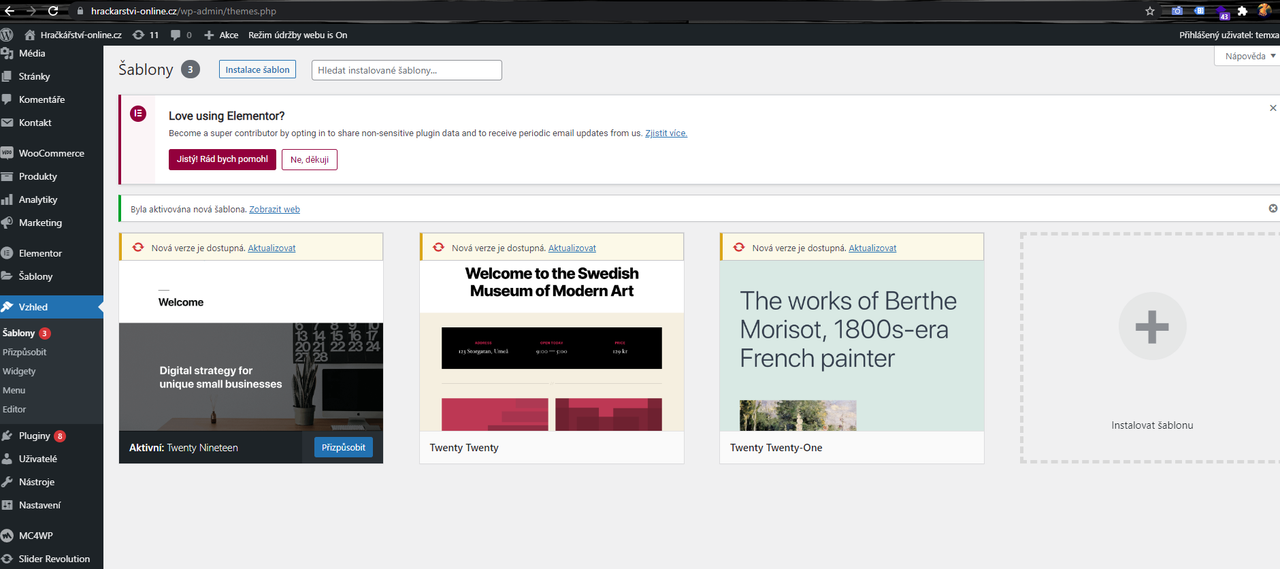Click Aktualizovat on the Twenty Twenty card
Image resolution: width=1280 pixels, height=569 pixels.
(572, 248)
